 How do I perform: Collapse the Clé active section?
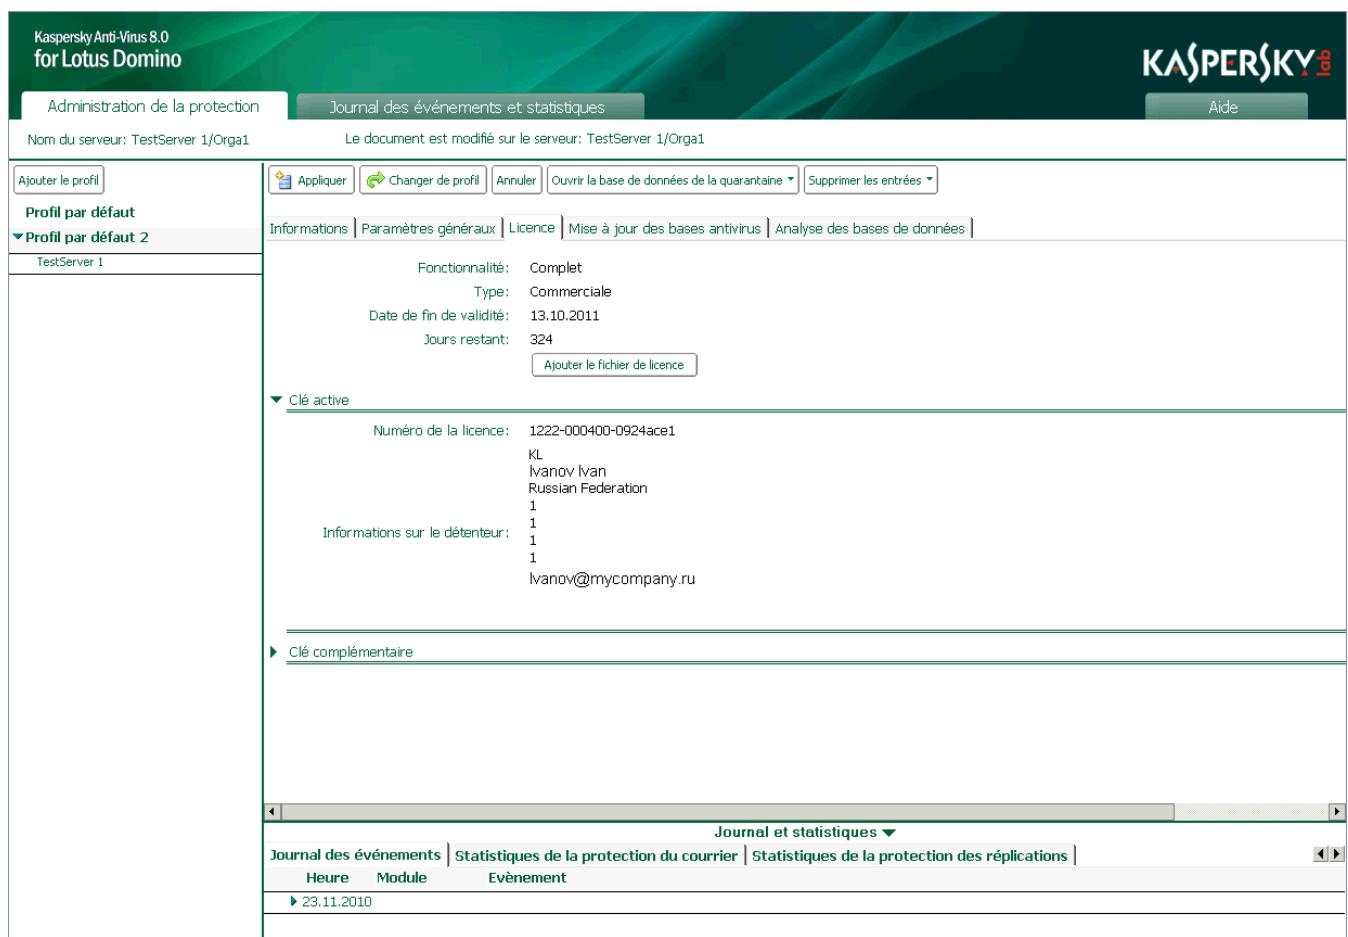point(277,400)
